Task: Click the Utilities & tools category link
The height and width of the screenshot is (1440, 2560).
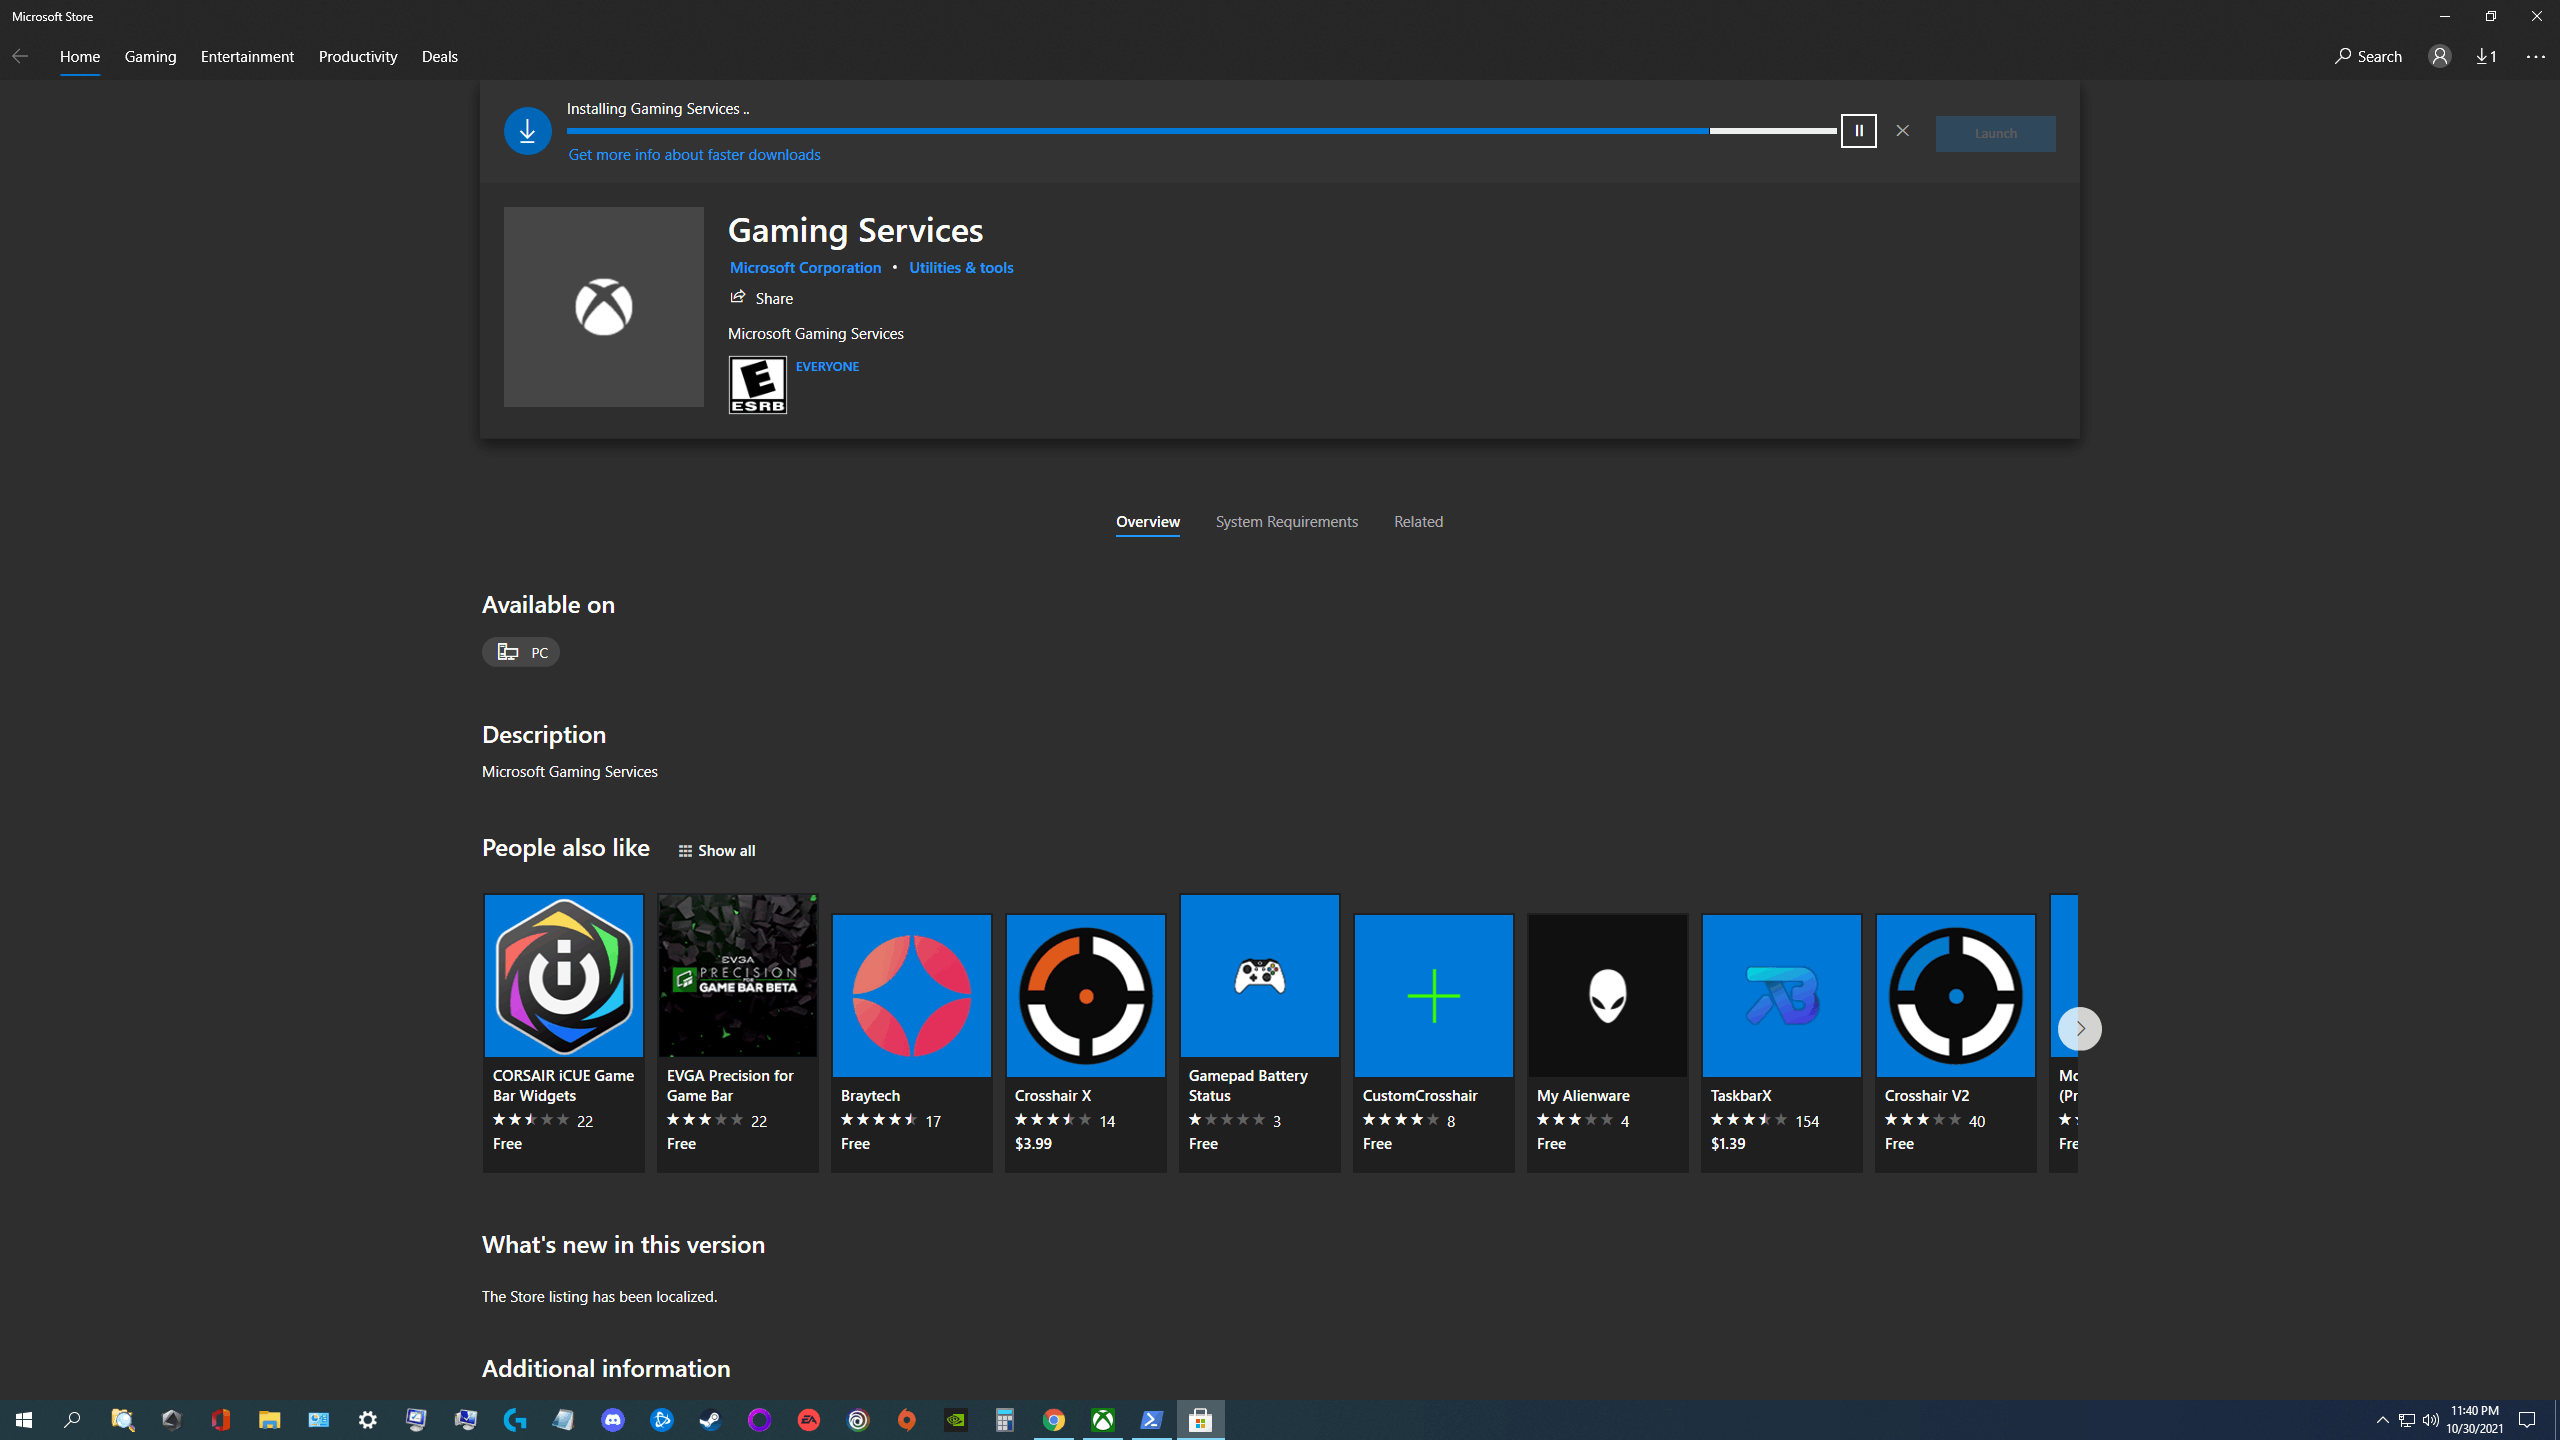Action: click(x=962, y=267)
